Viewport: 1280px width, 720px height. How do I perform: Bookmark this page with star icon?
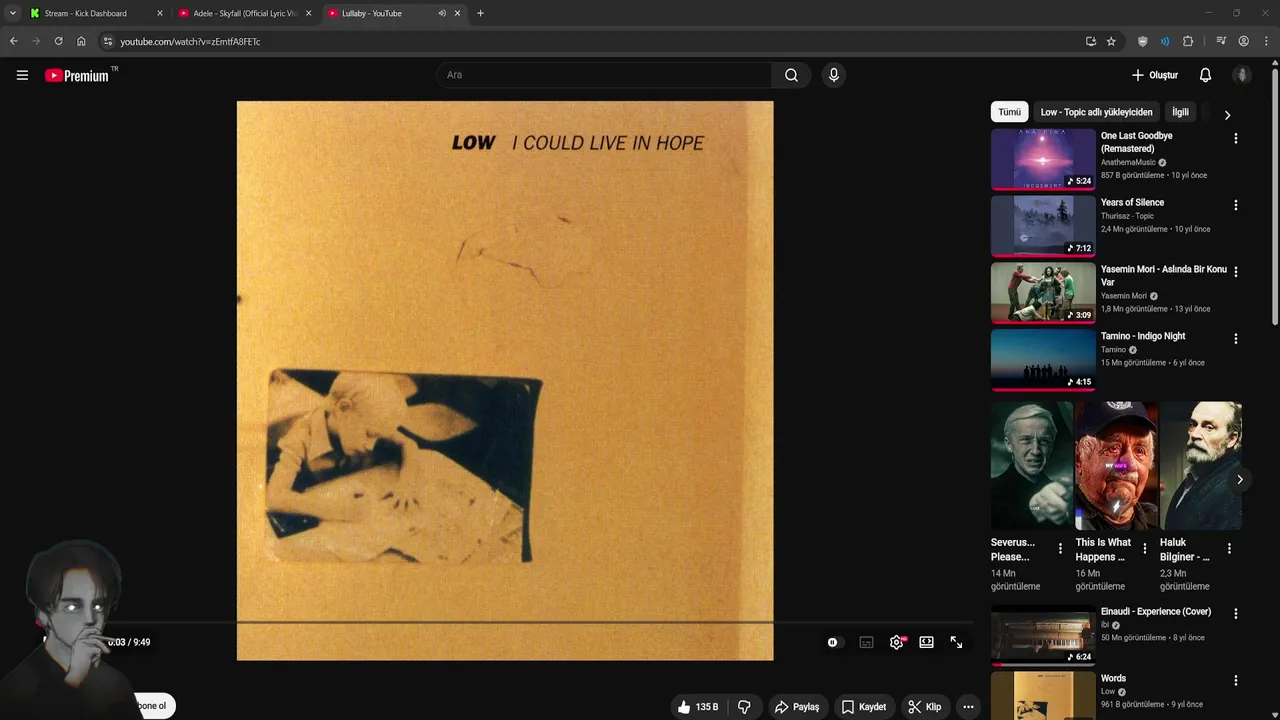tap(1111, 41)
